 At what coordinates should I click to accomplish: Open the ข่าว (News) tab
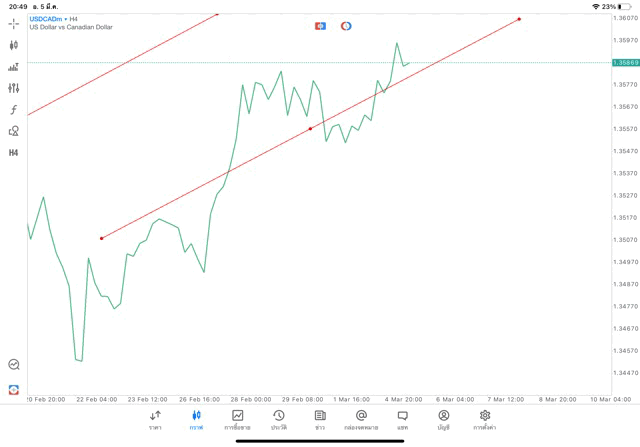click(x=319, y=419)
